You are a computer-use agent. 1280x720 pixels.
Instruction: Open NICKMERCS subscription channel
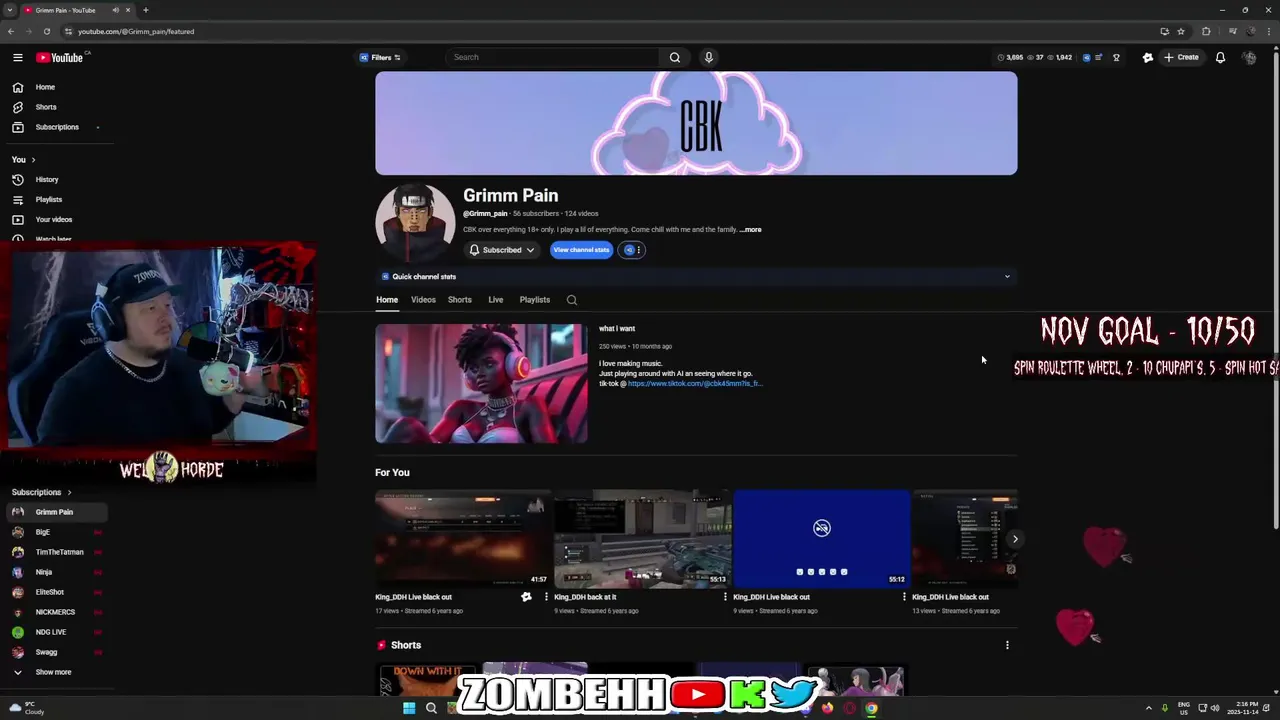(54, 612)
